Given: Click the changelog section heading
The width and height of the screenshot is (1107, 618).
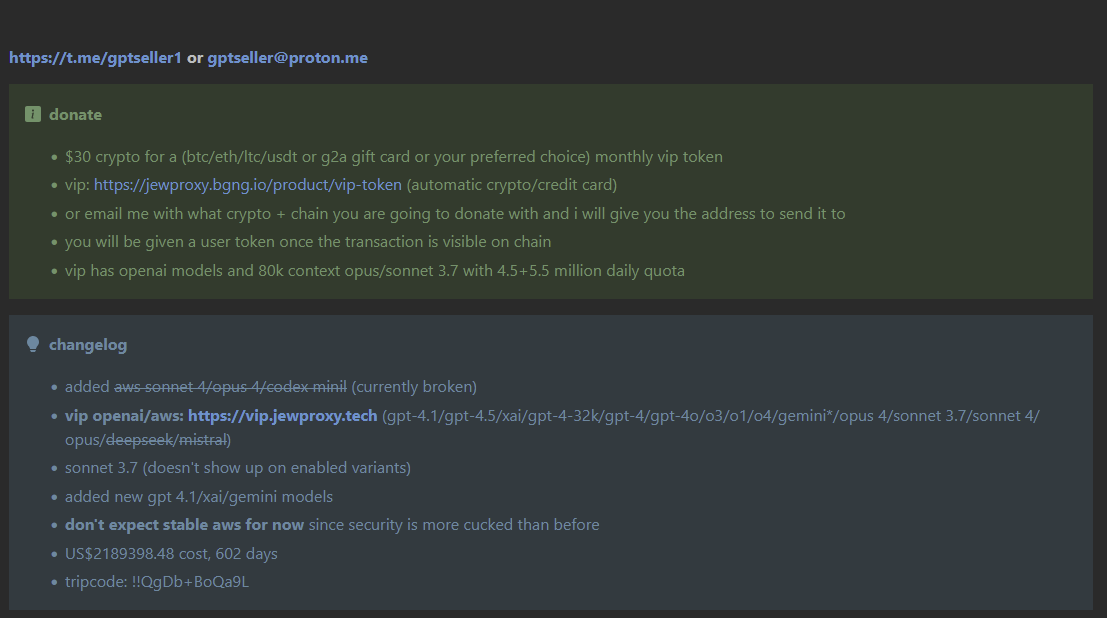Looking at the screenshot, I should click(x=88, y=345).
